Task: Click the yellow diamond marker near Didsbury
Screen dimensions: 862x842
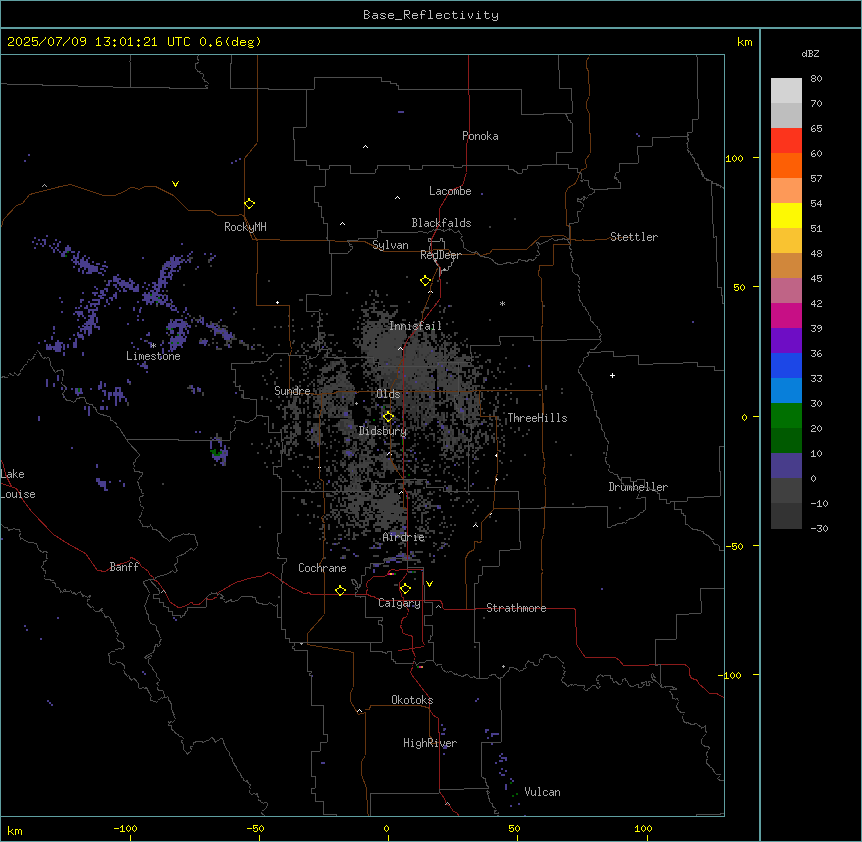Action: coord(389,417)
